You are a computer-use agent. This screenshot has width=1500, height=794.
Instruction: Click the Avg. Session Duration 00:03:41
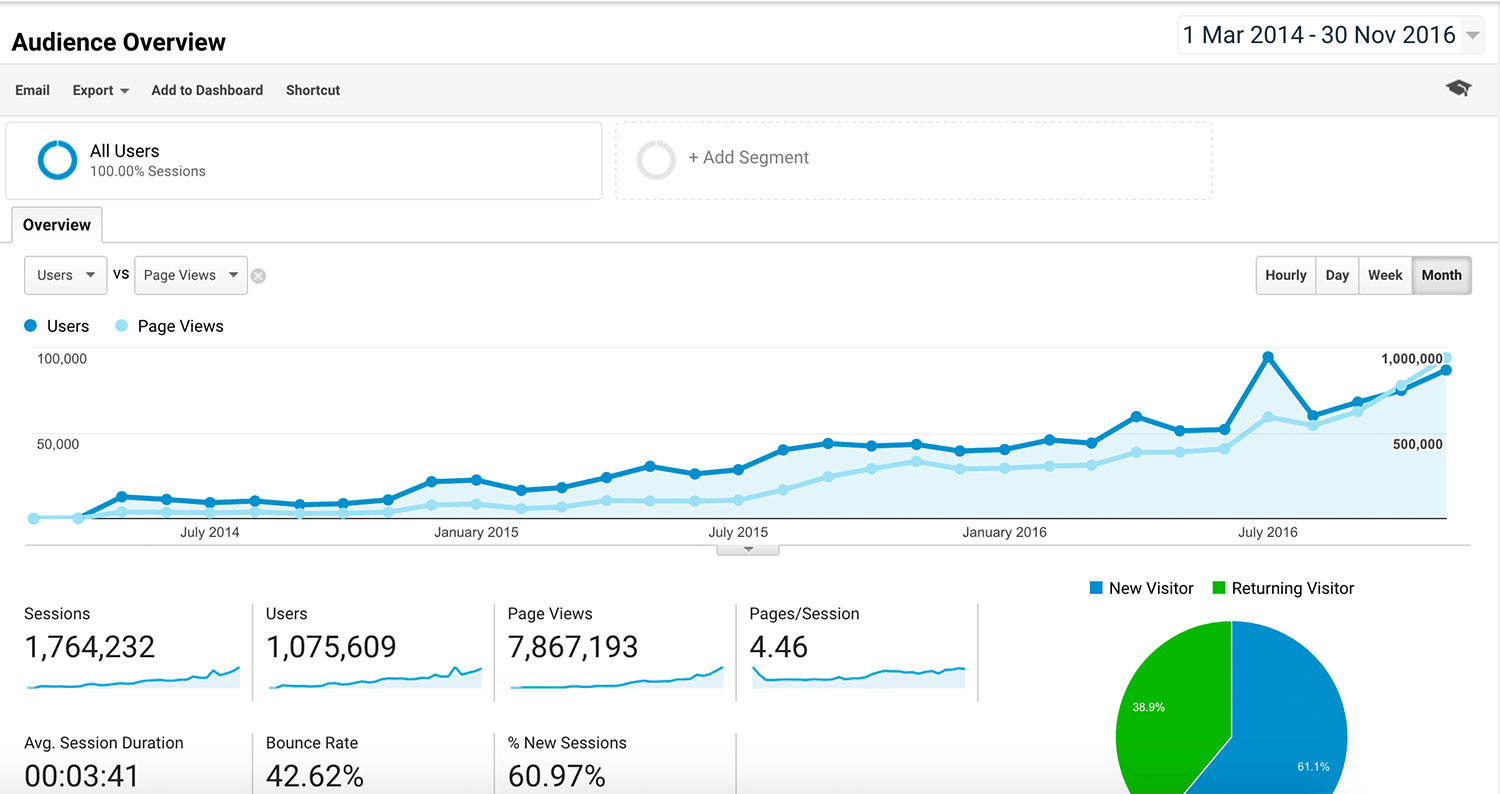pyautogui.click(x=82, y=776)
